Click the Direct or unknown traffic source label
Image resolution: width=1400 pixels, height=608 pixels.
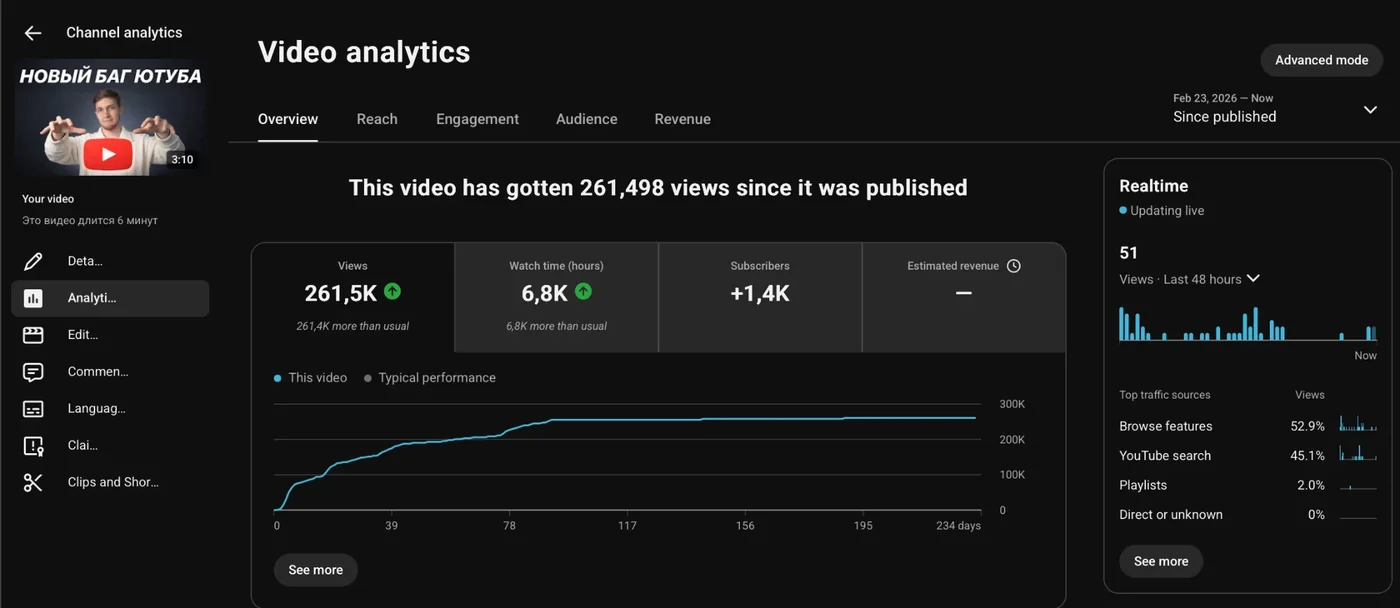click(x=1171, y=515)
